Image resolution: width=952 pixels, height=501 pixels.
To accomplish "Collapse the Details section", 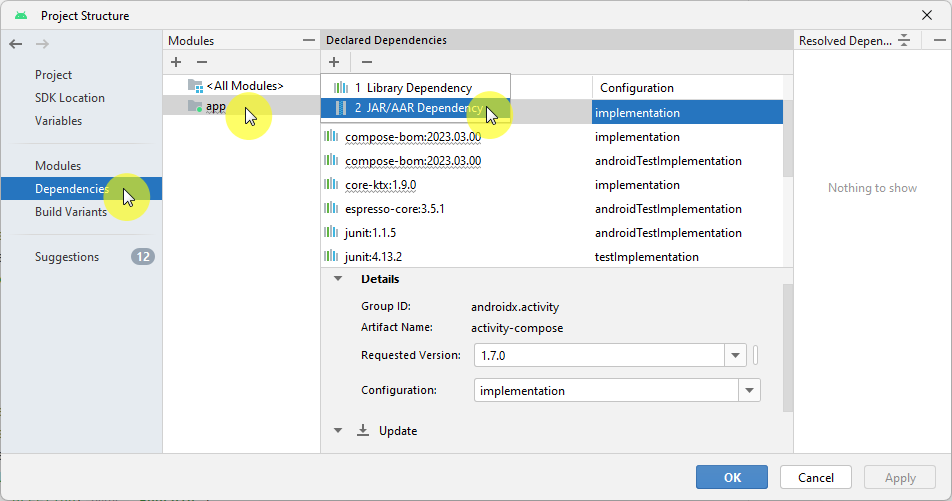I will tap(338, 280).
